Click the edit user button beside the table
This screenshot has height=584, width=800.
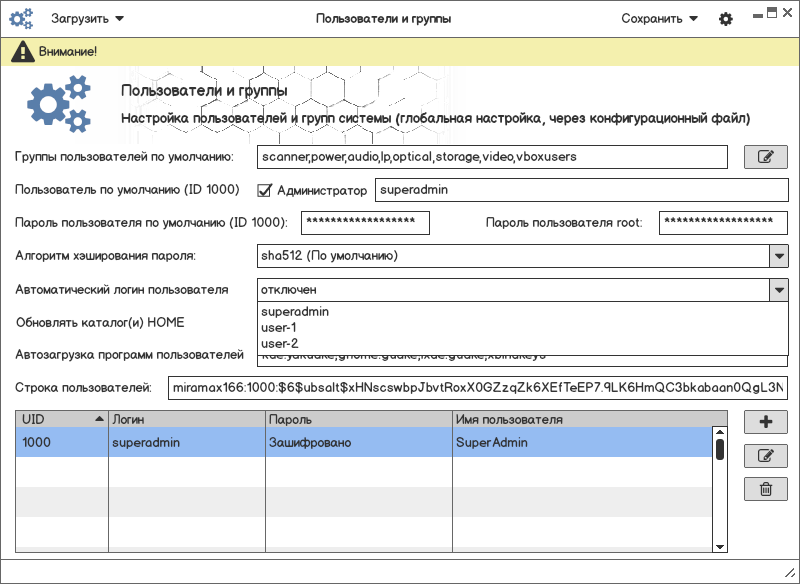766,456
